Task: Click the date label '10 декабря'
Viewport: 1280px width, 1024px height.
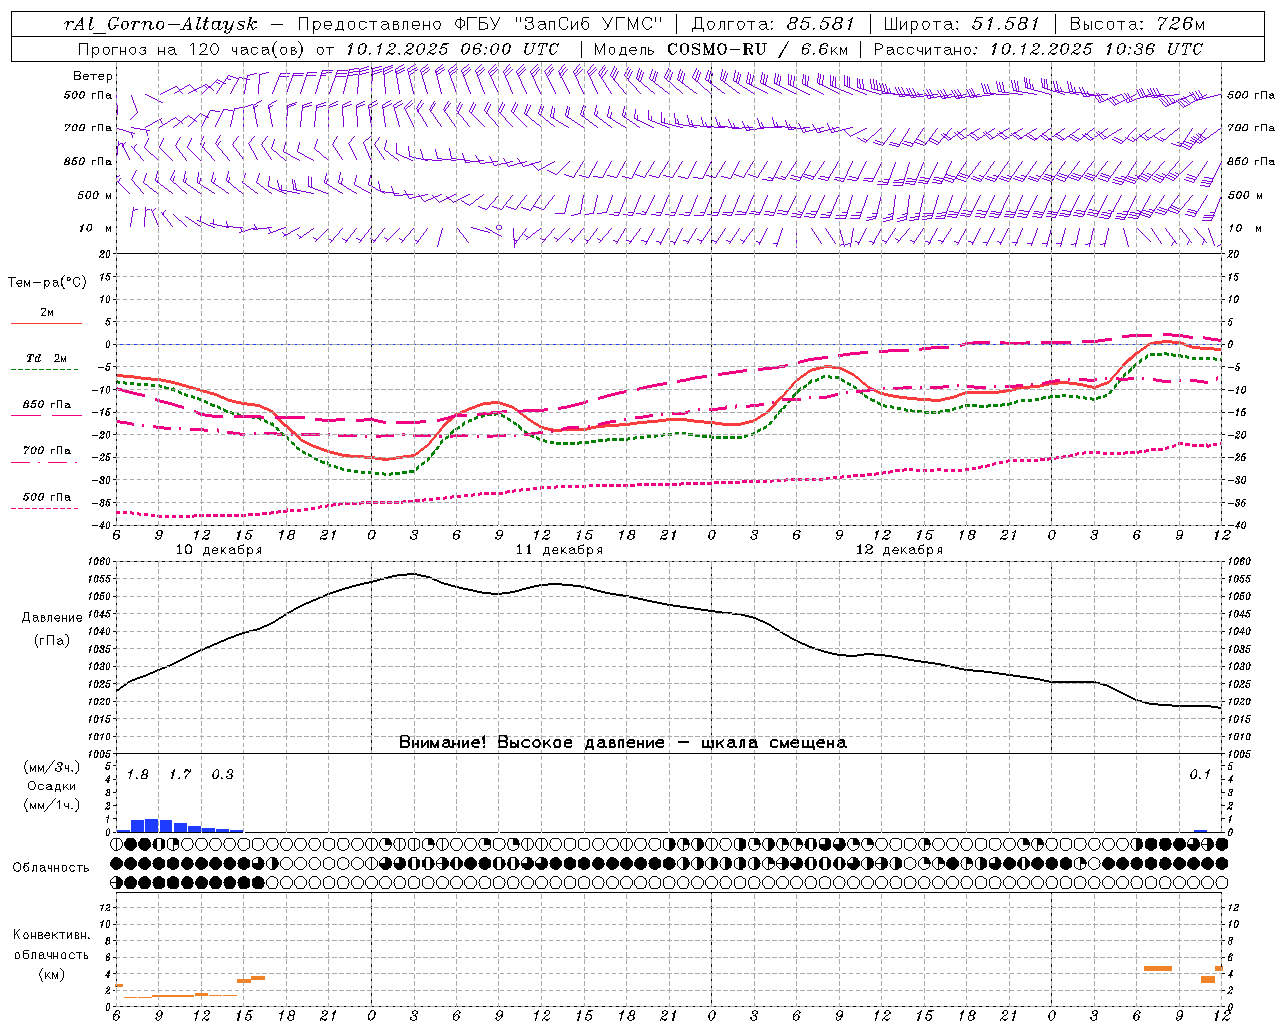Action: 219,550
